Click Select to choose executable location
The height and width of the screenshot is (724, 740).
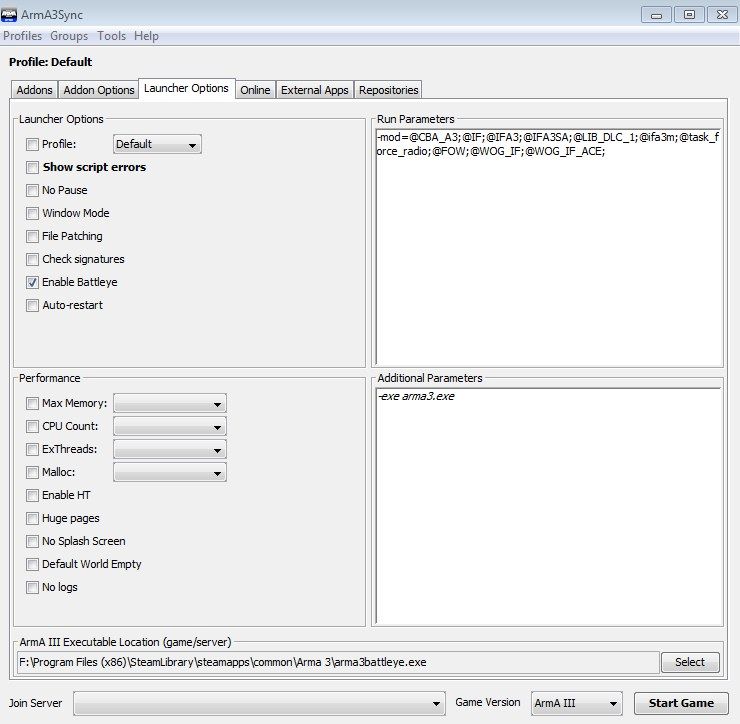690,663
